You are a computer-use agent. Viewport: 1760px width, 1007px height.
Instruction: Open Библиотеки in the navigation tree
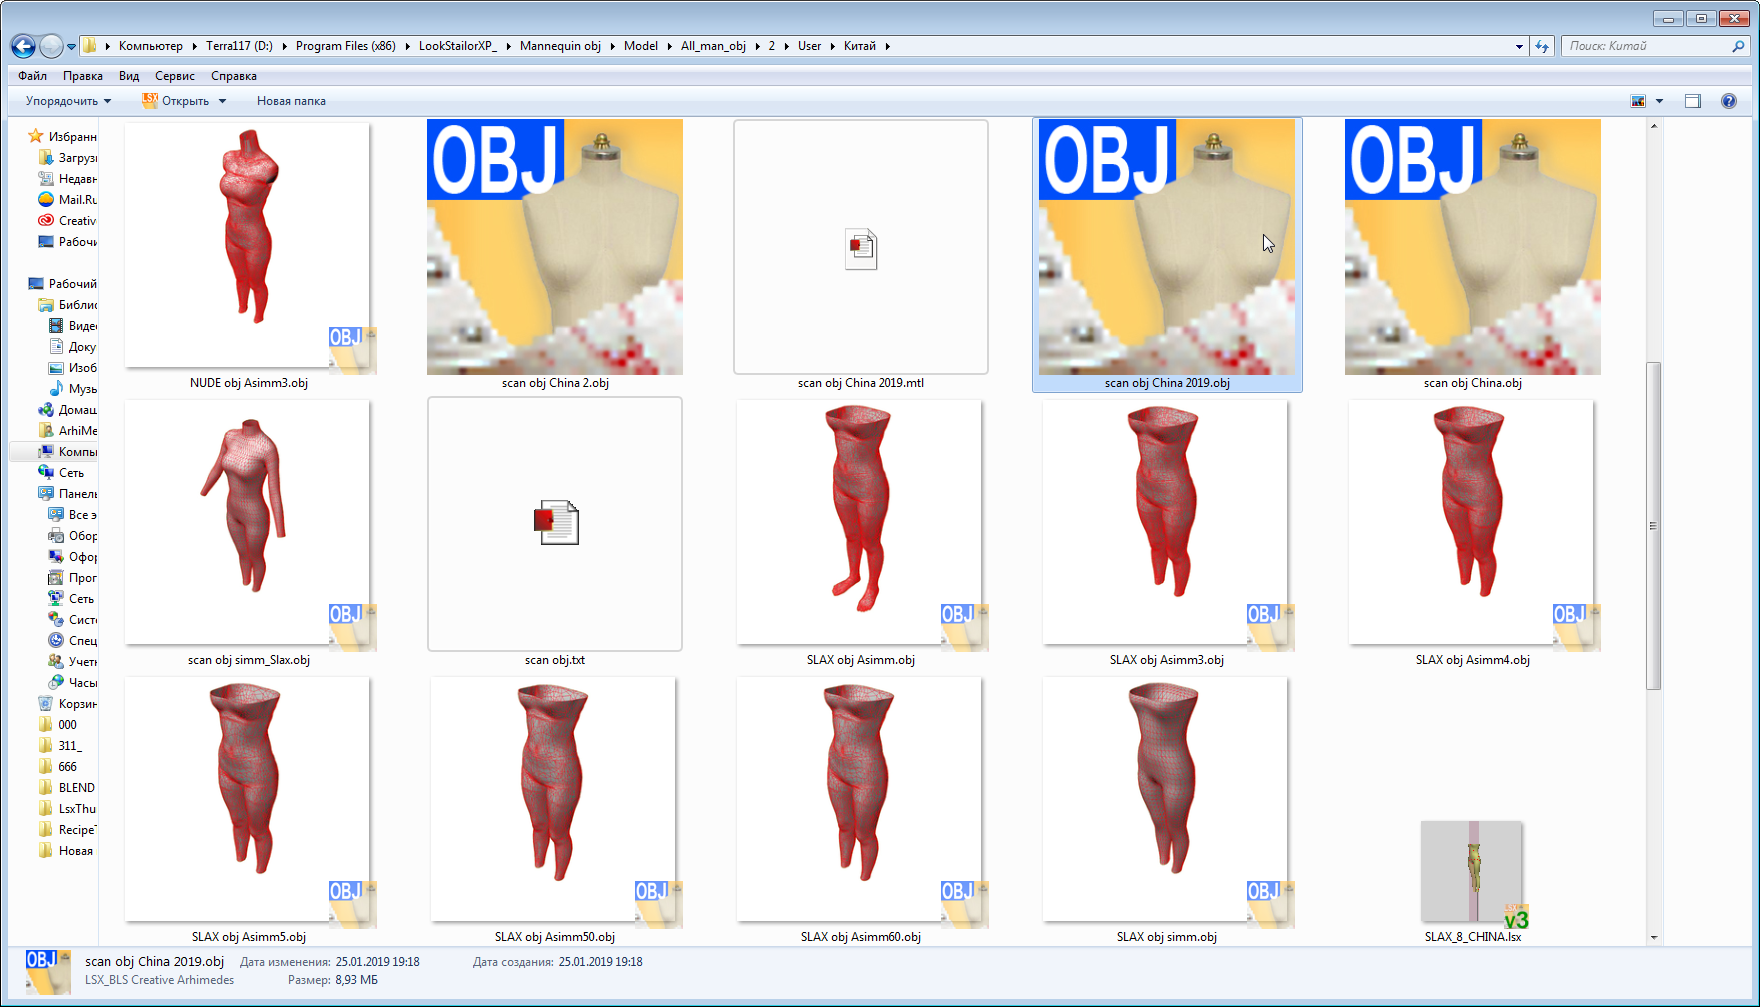(68, 305)
